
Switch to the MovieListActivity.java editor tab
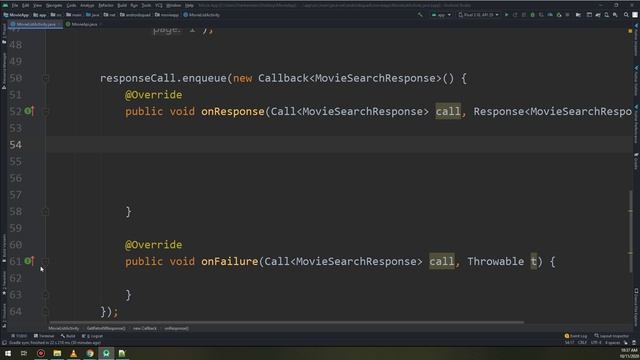click(x=35, y=24)
